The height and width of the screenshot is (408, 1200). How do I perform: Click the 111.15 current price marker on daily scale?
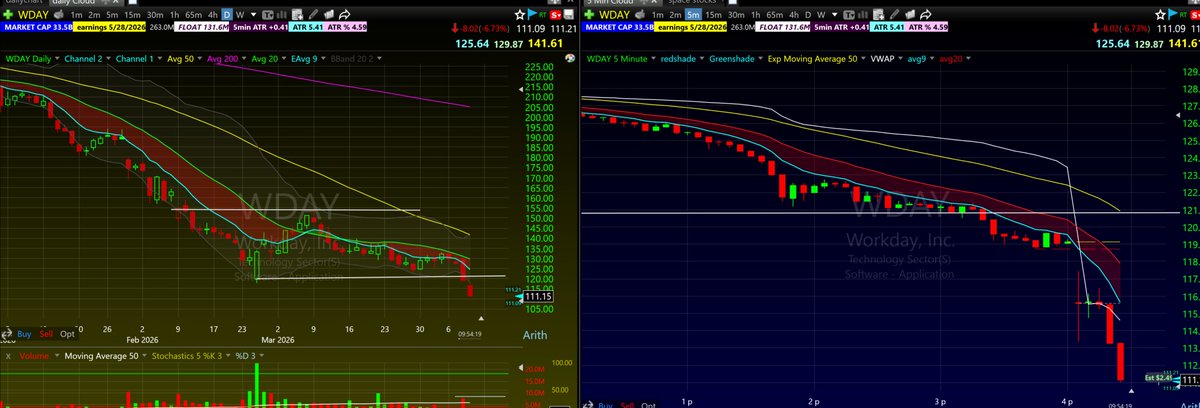coord(536,296)
